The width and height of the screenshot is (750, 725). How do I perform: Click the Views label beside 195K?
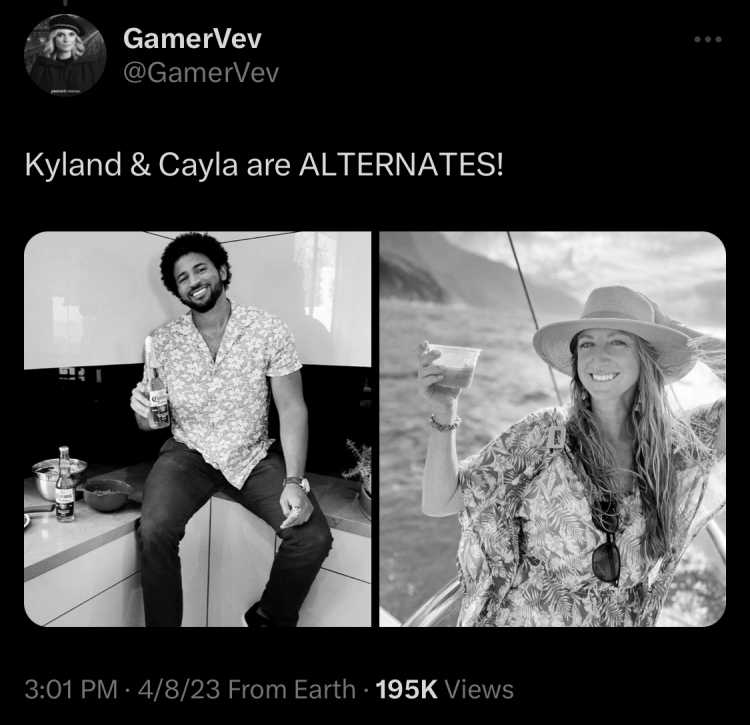(x=479, y=690)
